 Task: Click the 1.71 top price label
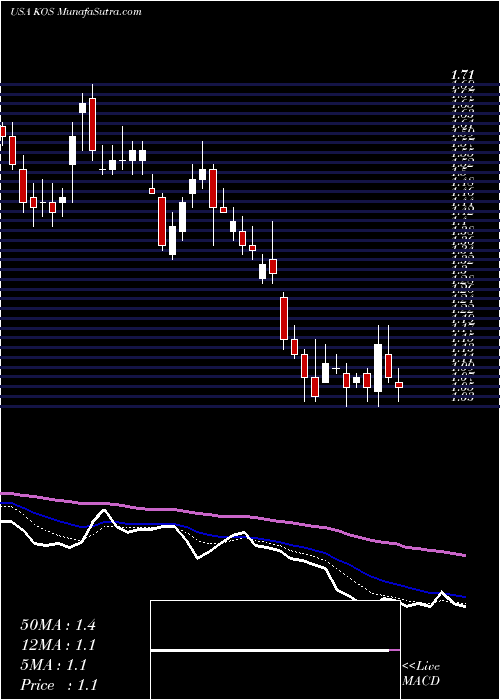(x=461, y=75)
